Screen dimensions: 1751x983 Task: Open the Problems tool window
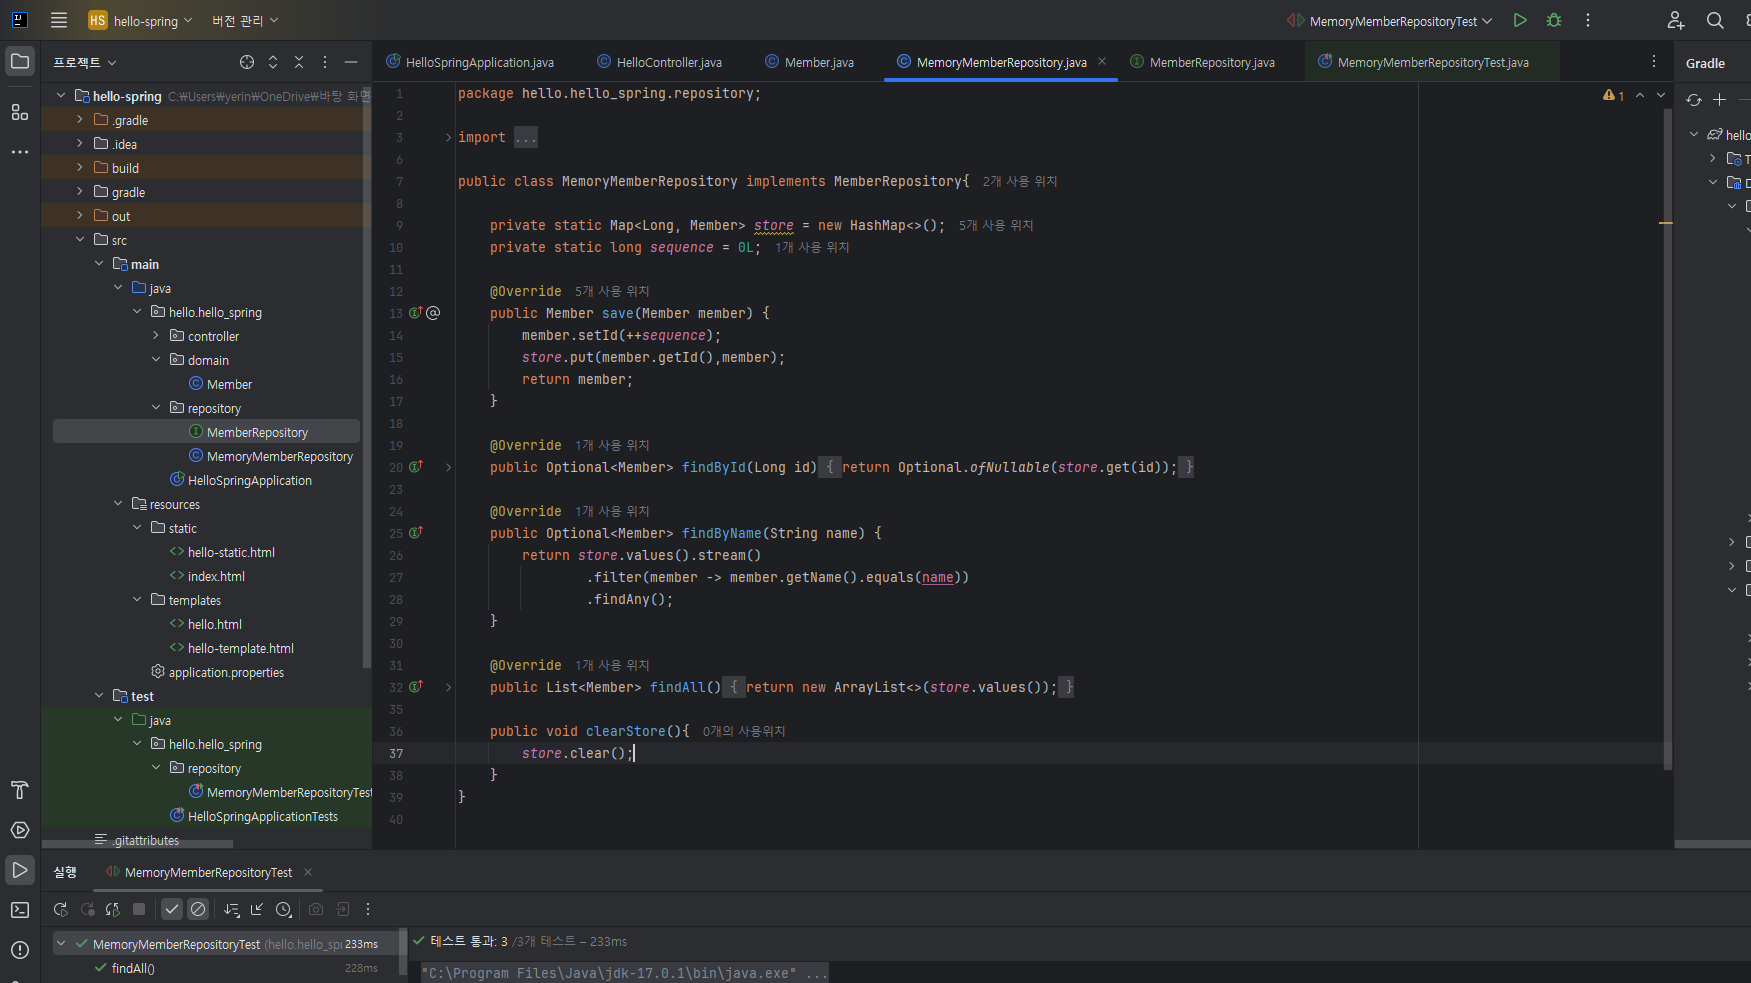tap(20, 950)
